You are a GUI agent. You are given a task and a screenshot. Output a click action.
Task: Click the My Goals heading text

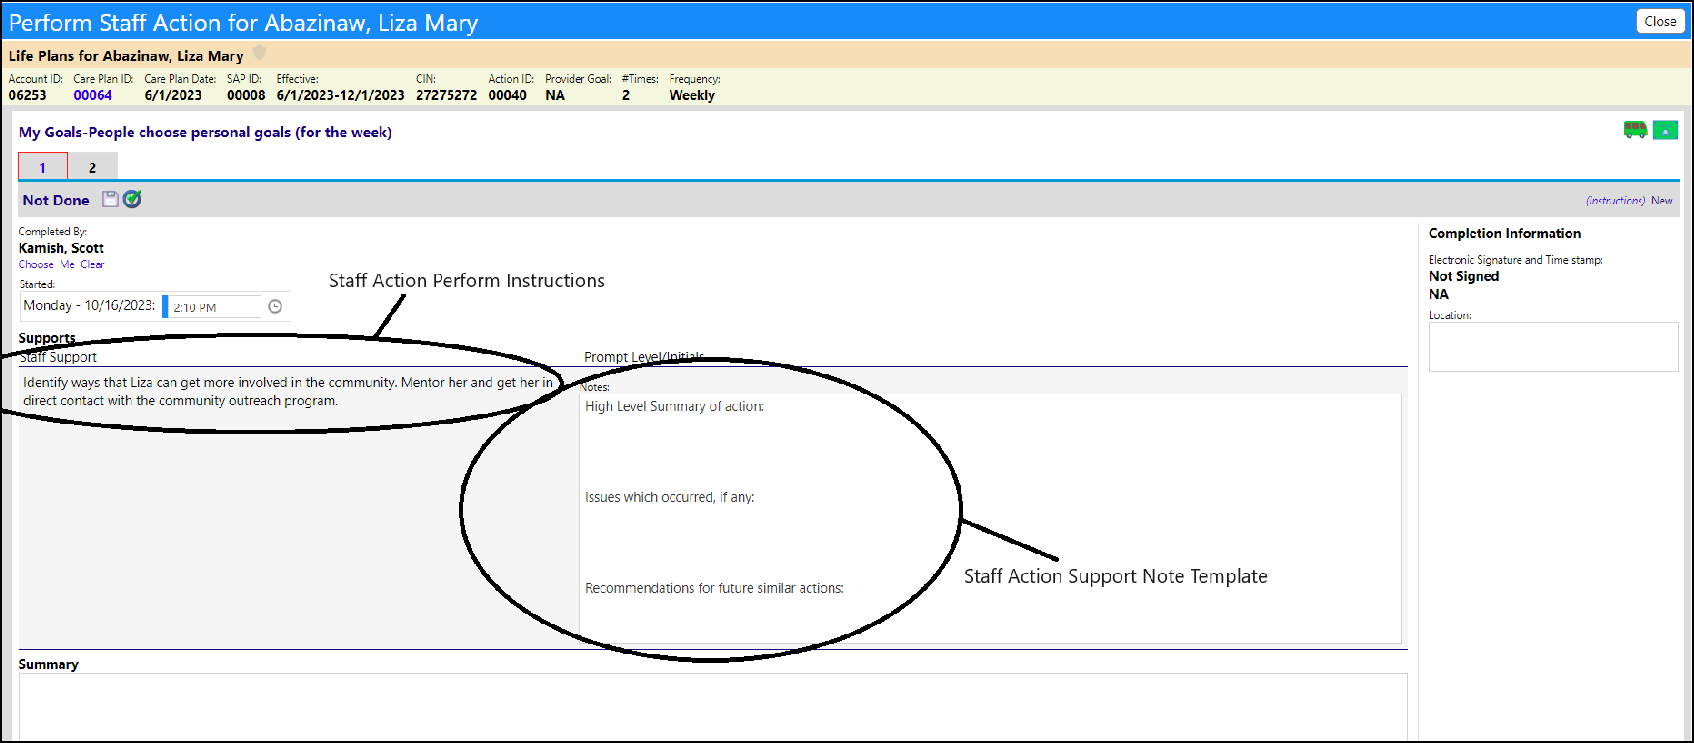[205, 132]
